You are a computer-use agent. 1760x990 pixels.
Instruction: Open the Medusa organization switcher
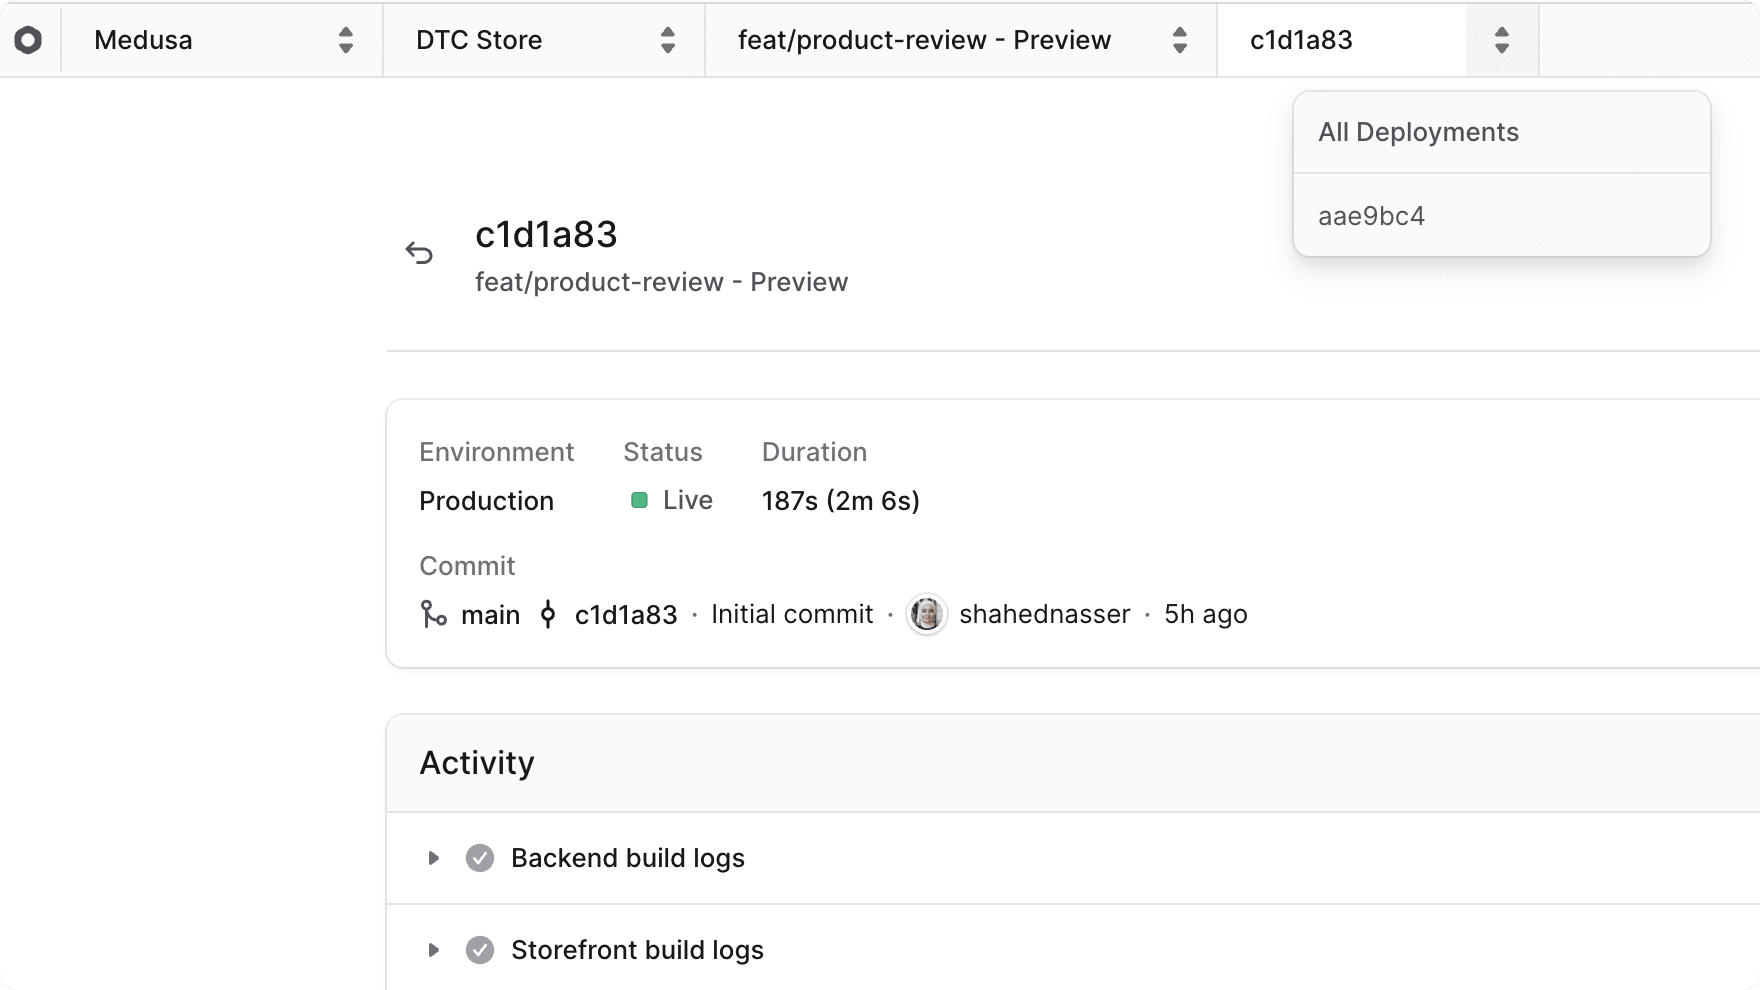pos(222,40)
